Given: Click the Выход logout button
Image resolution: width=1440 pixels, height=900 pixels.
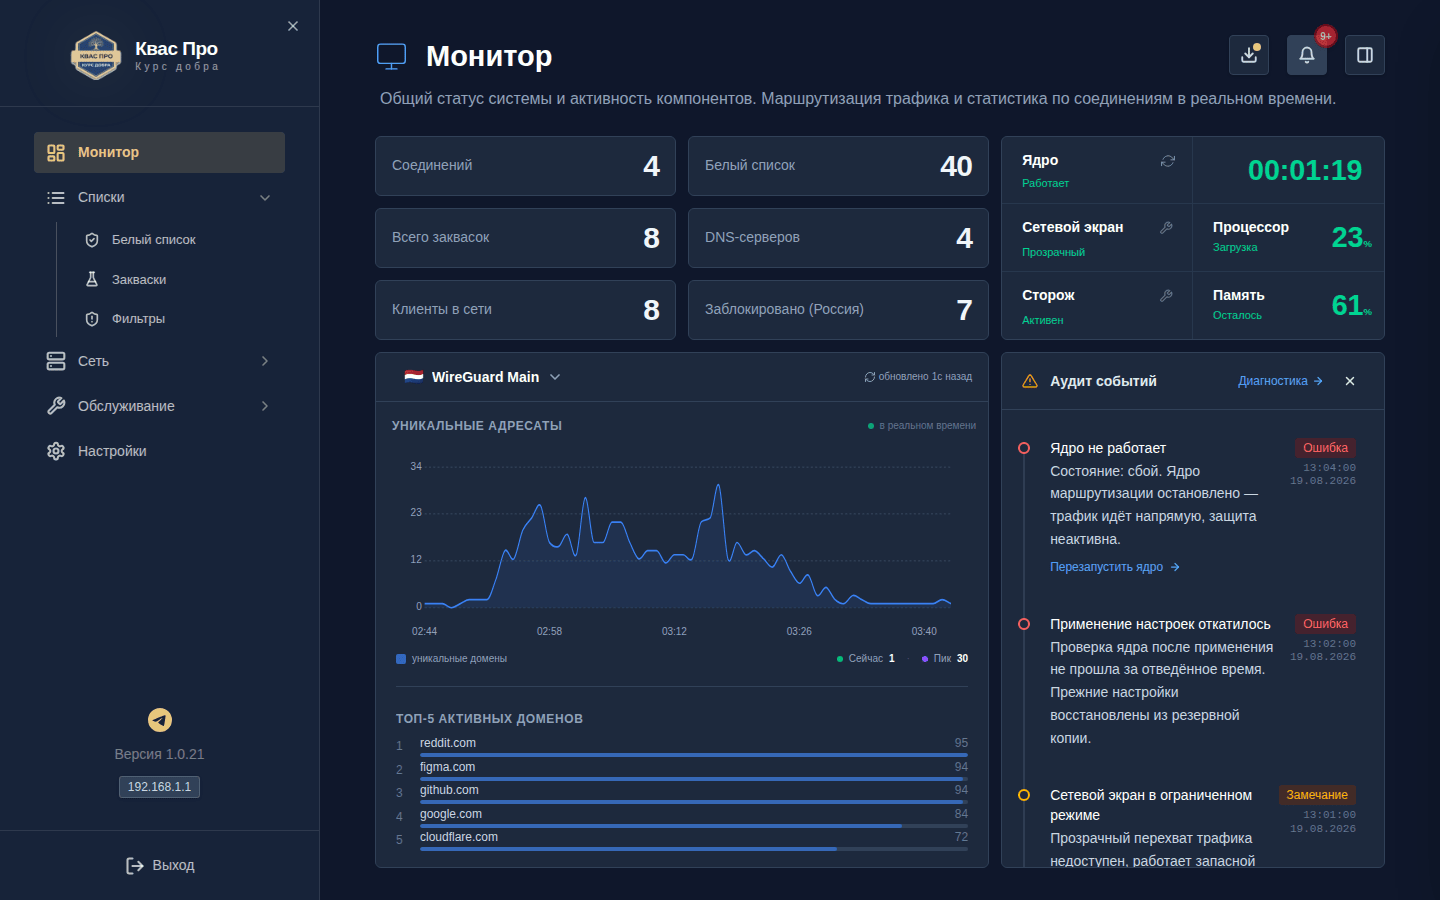Looking at the screenshot, I should pyautogui.click(x=160, y=865).
